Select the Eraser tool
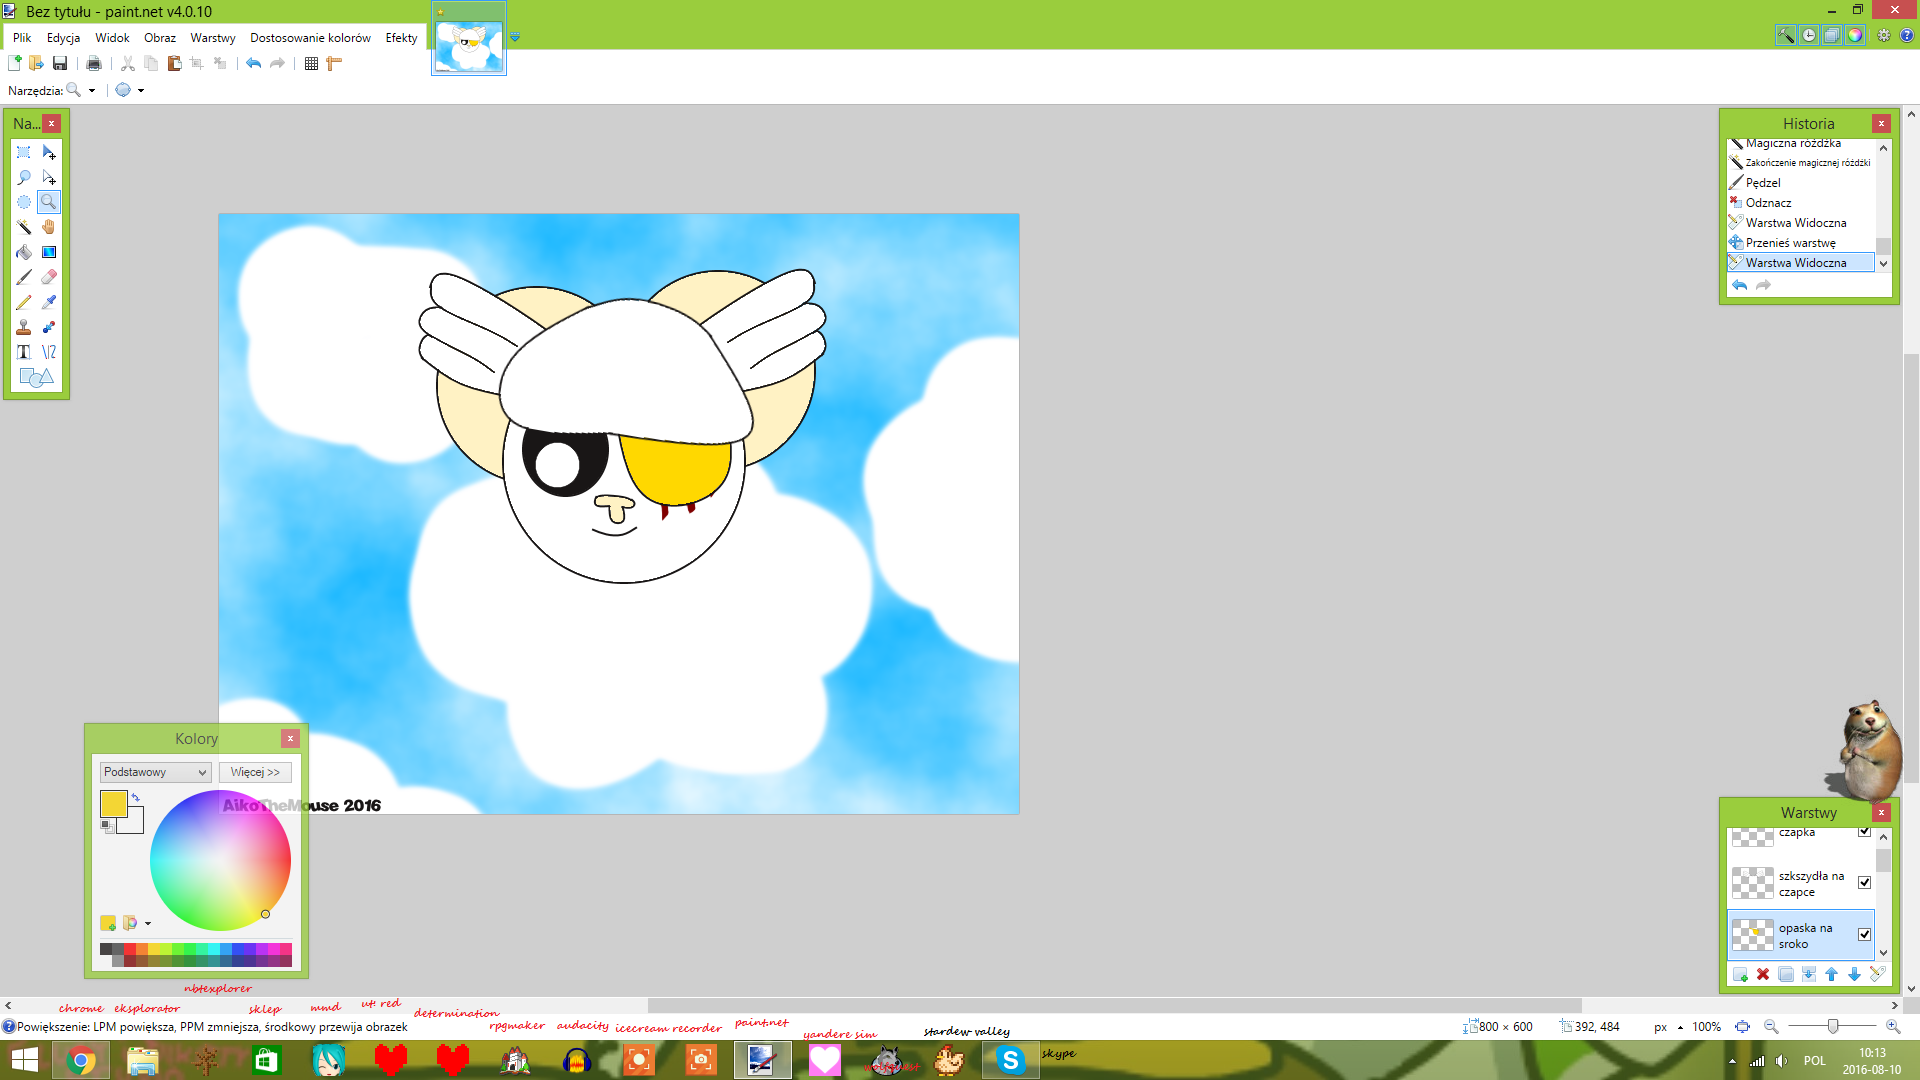 pyautogui.click(x=49, y=277)
